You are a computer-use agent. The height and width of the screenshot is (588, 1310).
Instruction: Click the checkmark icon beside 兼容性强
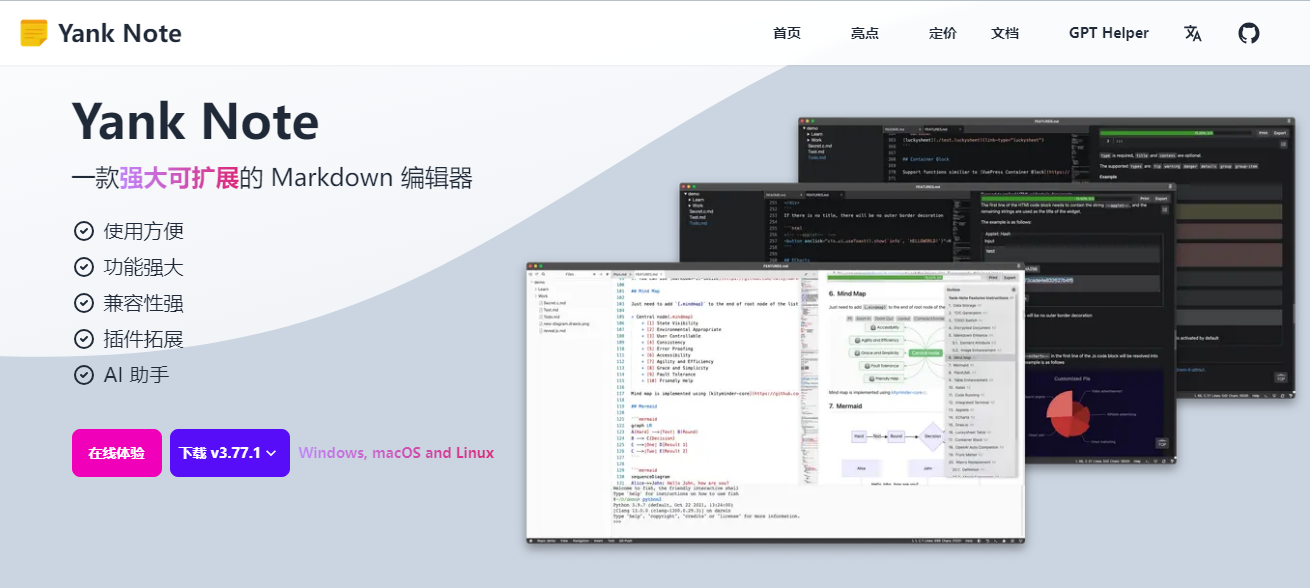[x=83, y=302]
